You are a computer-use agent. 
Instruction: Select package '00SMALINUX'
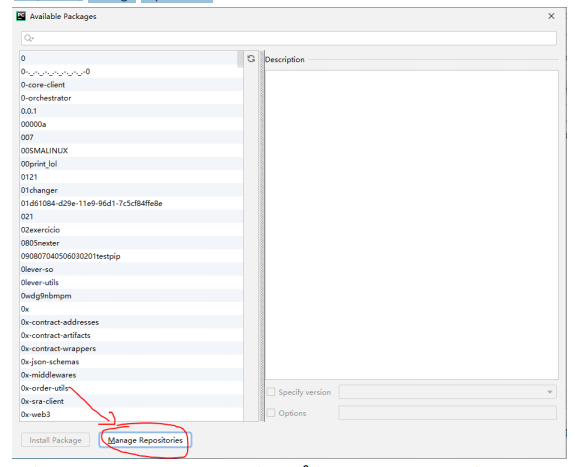tap(131, 151)
